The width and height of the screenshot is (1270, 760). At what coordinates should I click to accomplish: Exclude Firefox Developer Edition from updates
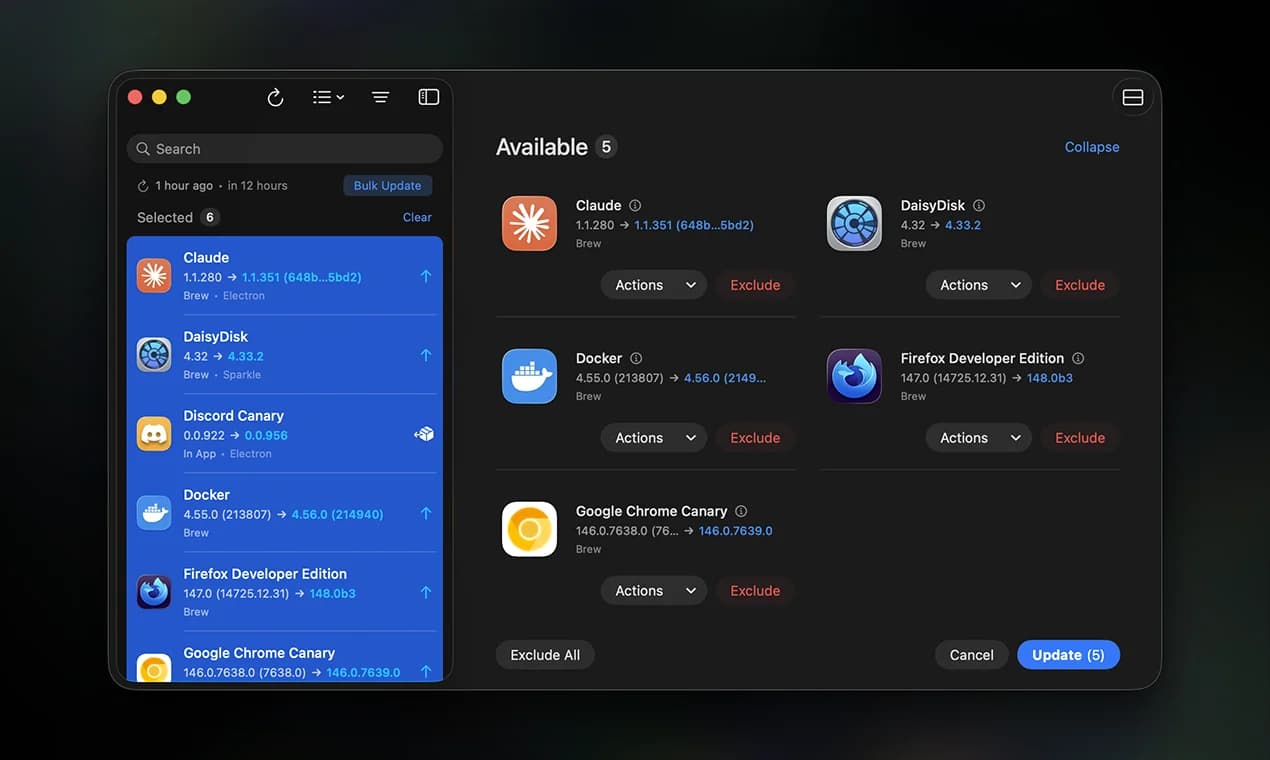1079,437
